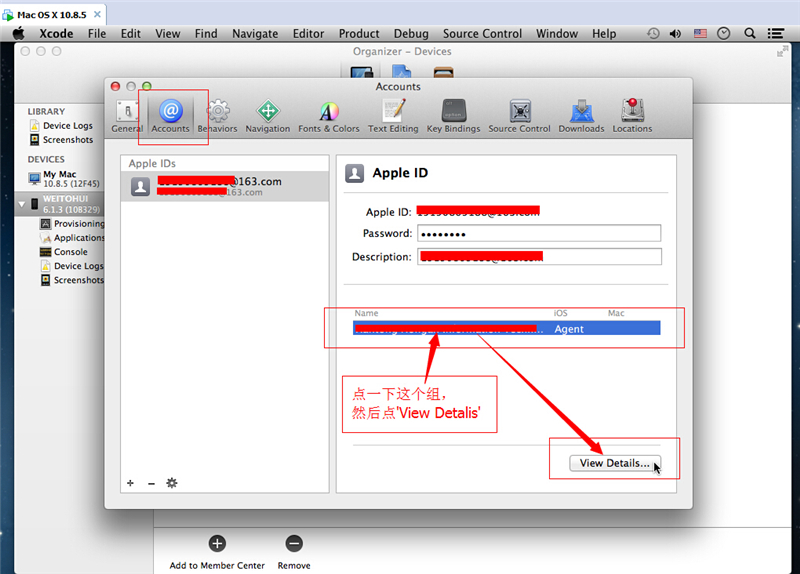Open the Locations preferences pane
The height and width of the screenshot is (574, 800).
[x=632, y=116]
